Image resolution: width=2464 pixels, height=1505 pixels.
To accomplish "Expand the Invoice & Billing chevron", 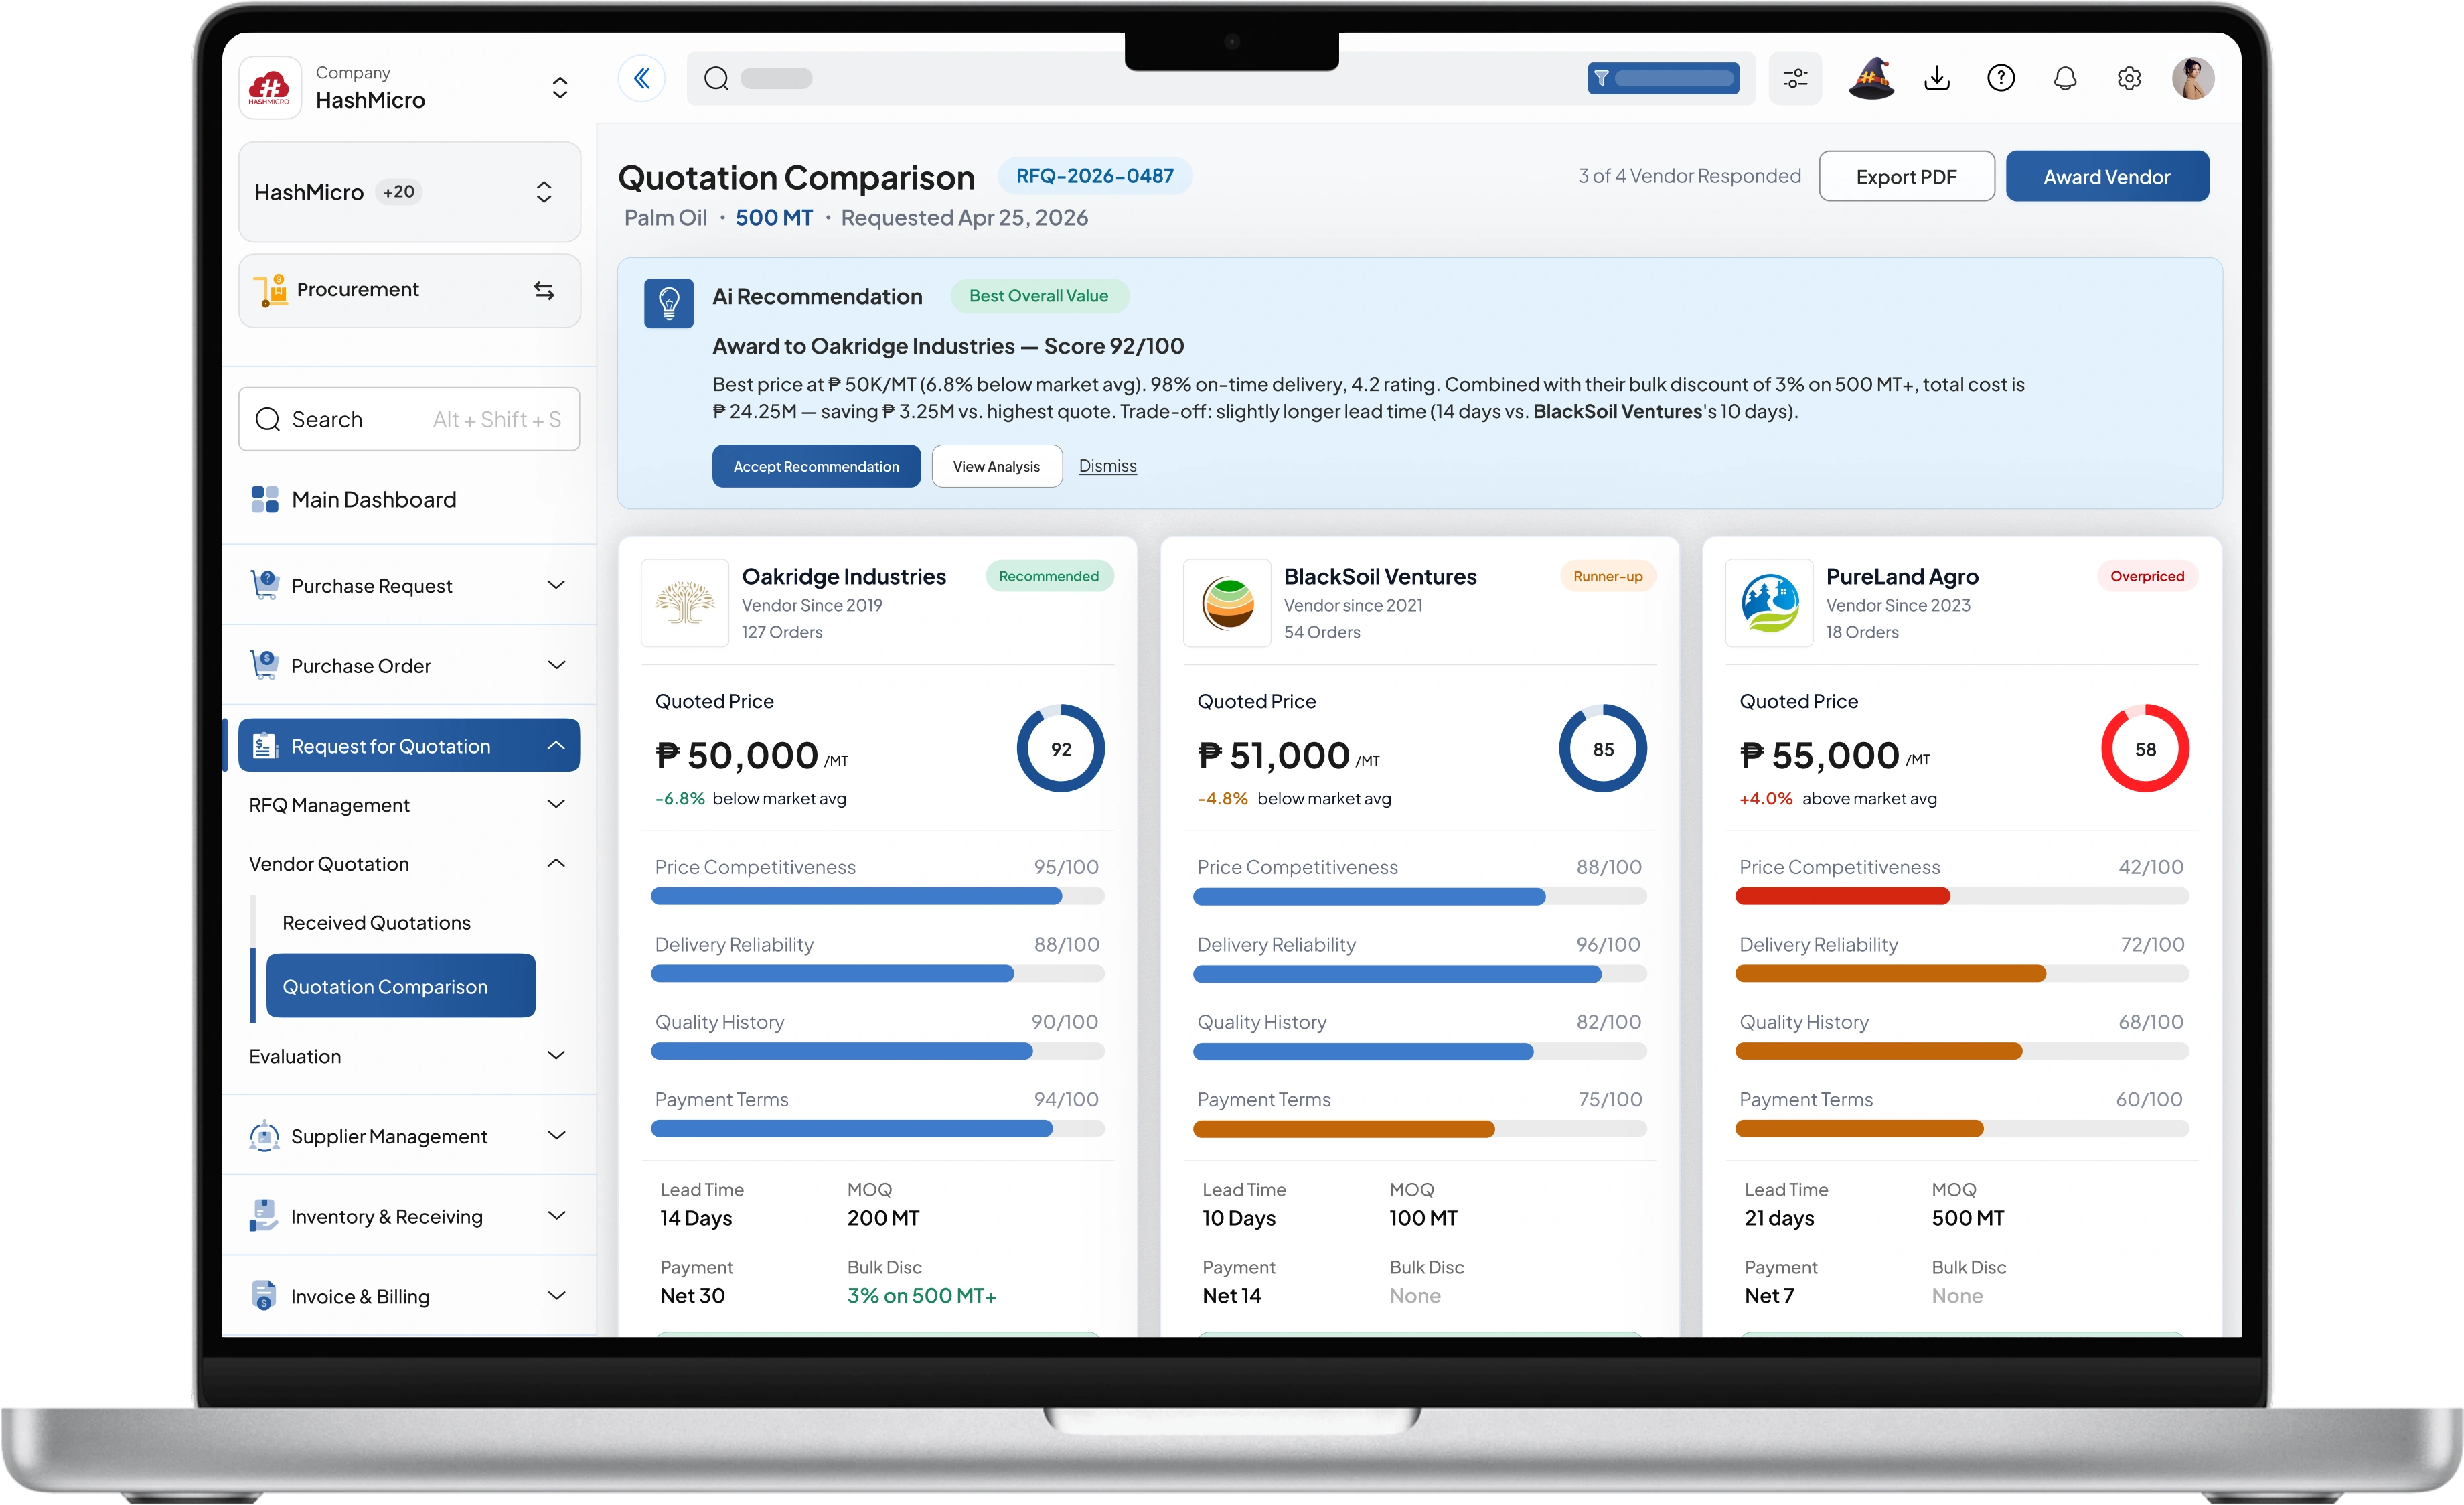I will pos(556,1295).
